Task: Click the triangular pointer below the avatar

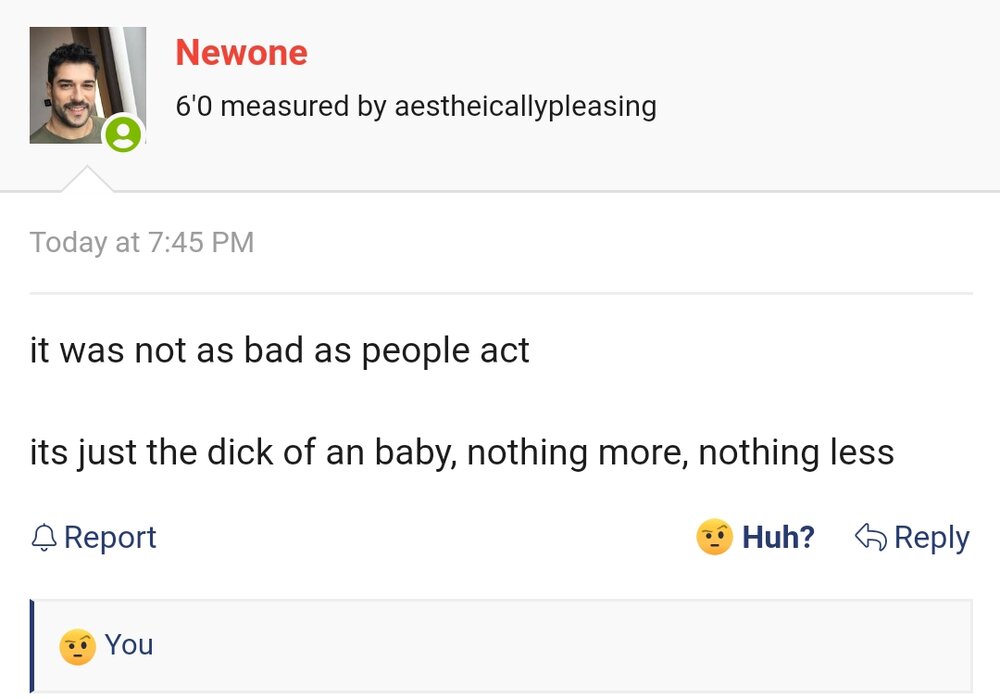Action: click(87, 180)
